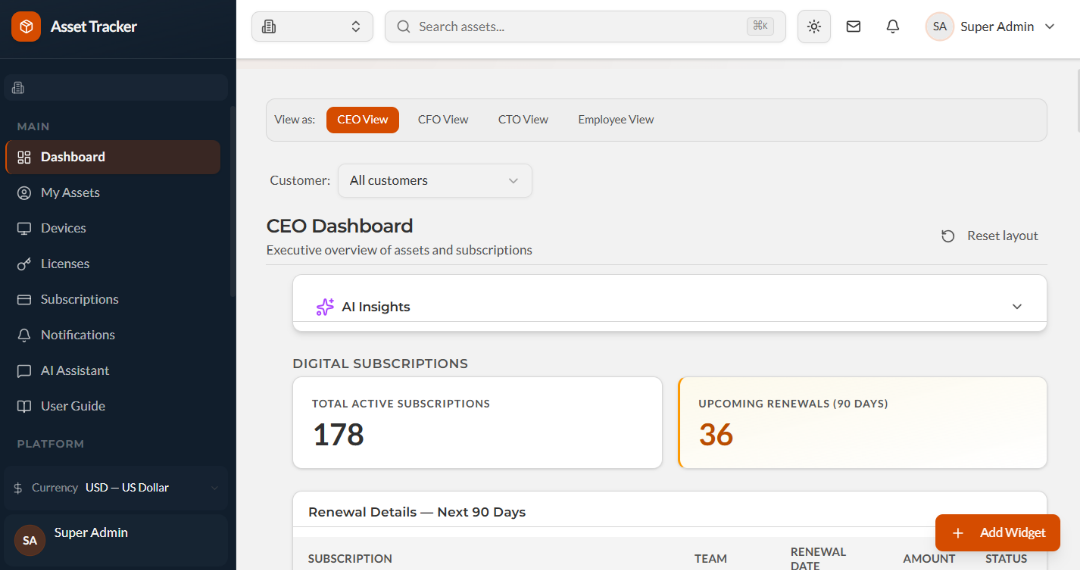The image size is (1080, 570).
Task: Click the AI Insights sparkle icon
Action: pyautogui.click(x=325, y=307)
